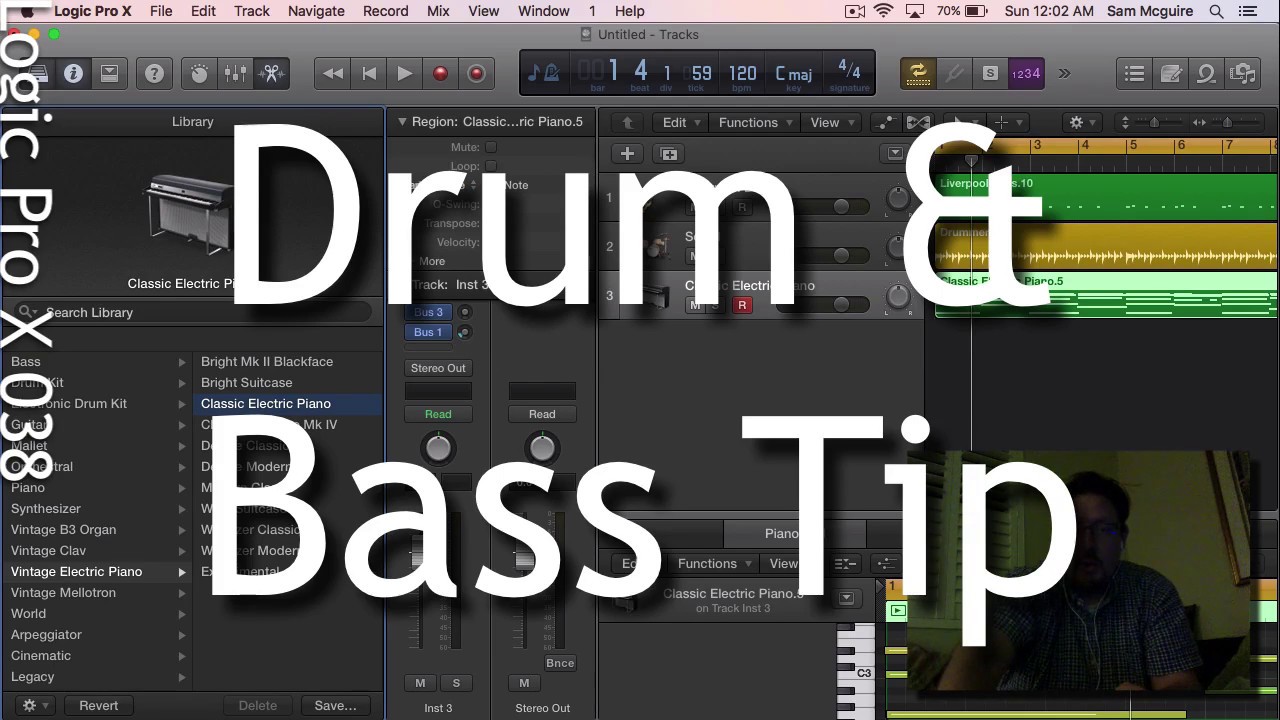Expand the Bass library category
The image size is (1280, 720).
(x=182, y=362)
